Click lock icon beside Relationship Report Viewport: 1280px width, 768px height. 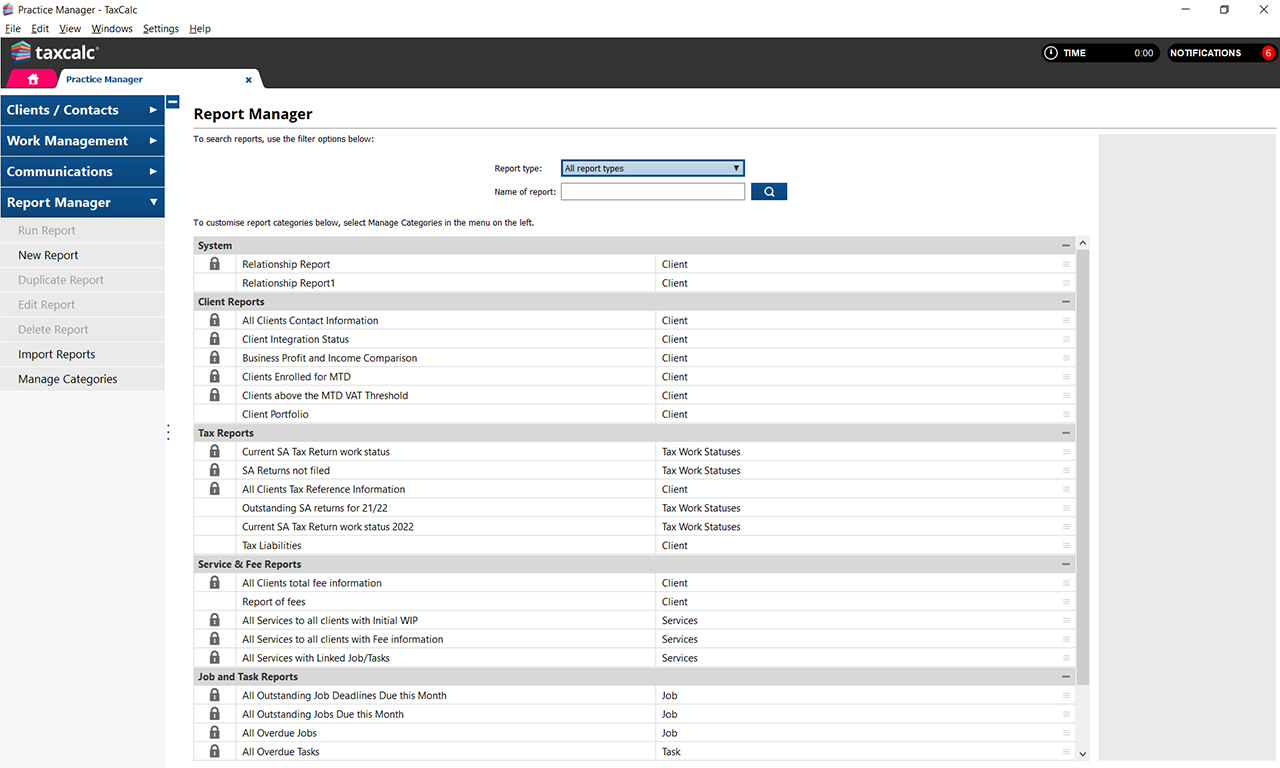214,264
